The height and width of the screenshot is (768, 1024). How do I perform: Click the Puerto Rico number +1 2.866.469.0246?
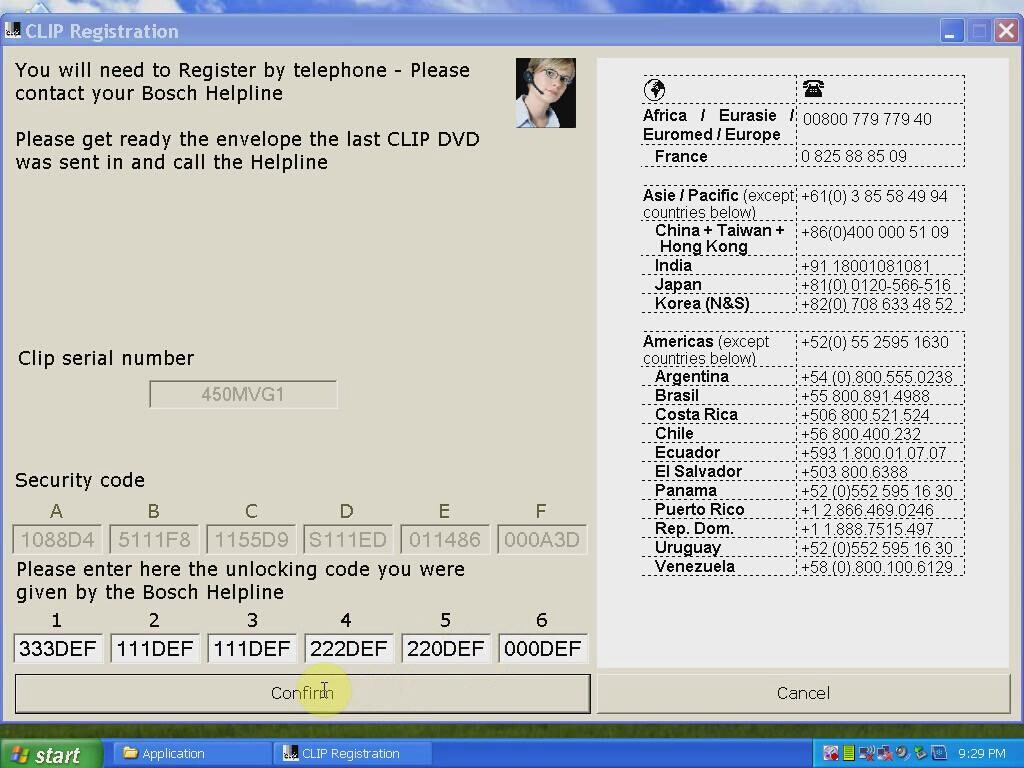coord(867,510)
